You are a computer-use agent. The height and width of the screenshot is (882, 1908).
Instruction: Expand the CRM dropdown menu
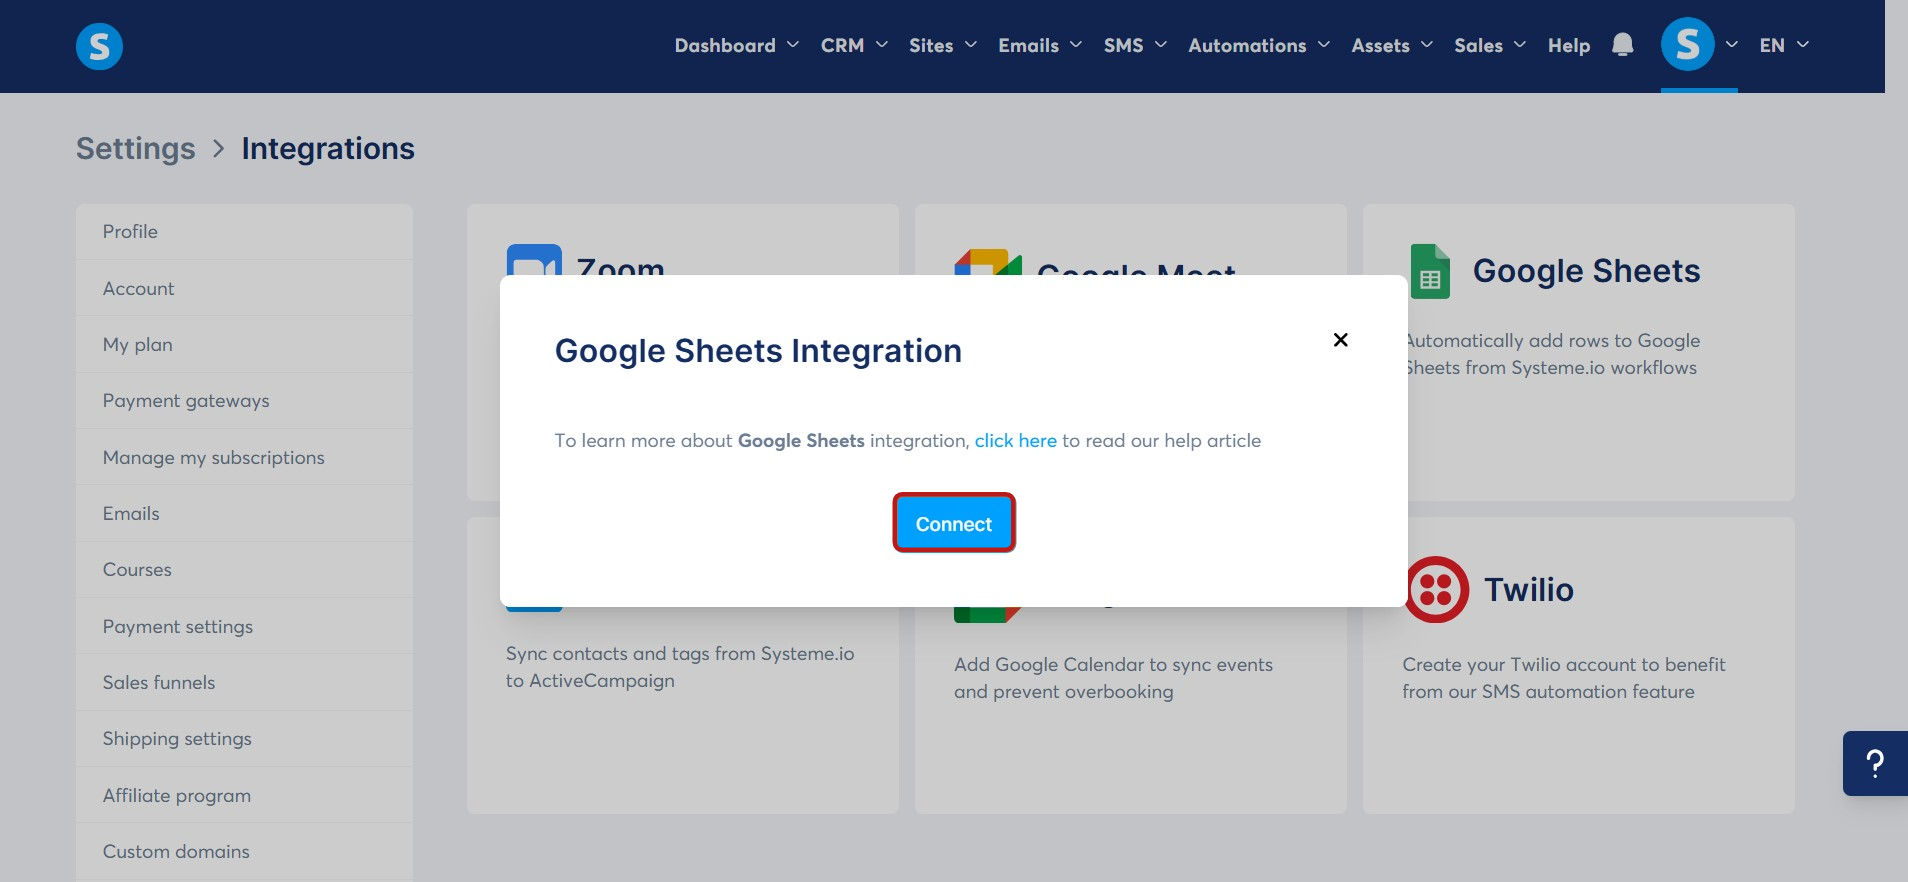854,45
